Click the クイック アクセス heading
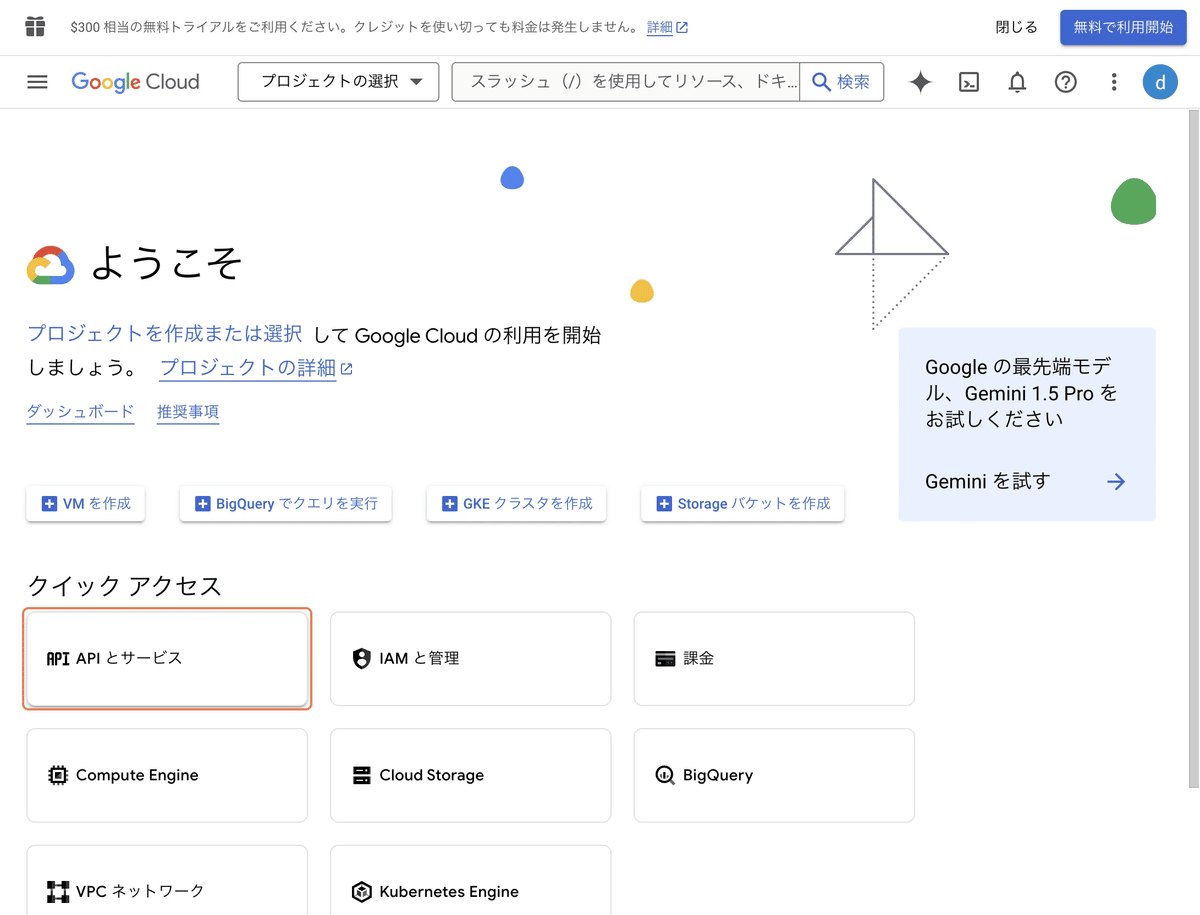 124,586
